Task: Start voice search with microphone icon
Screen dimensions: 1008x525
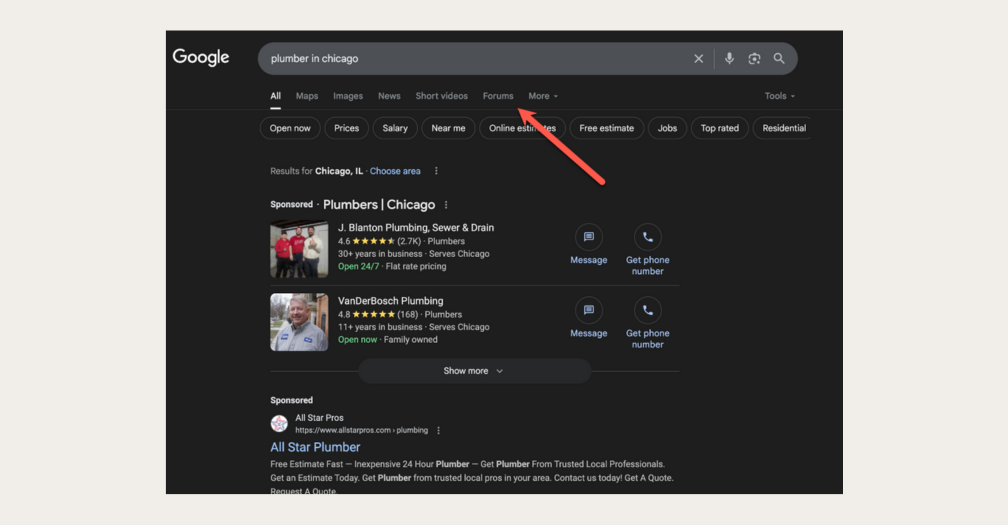Action: point(729,59)
